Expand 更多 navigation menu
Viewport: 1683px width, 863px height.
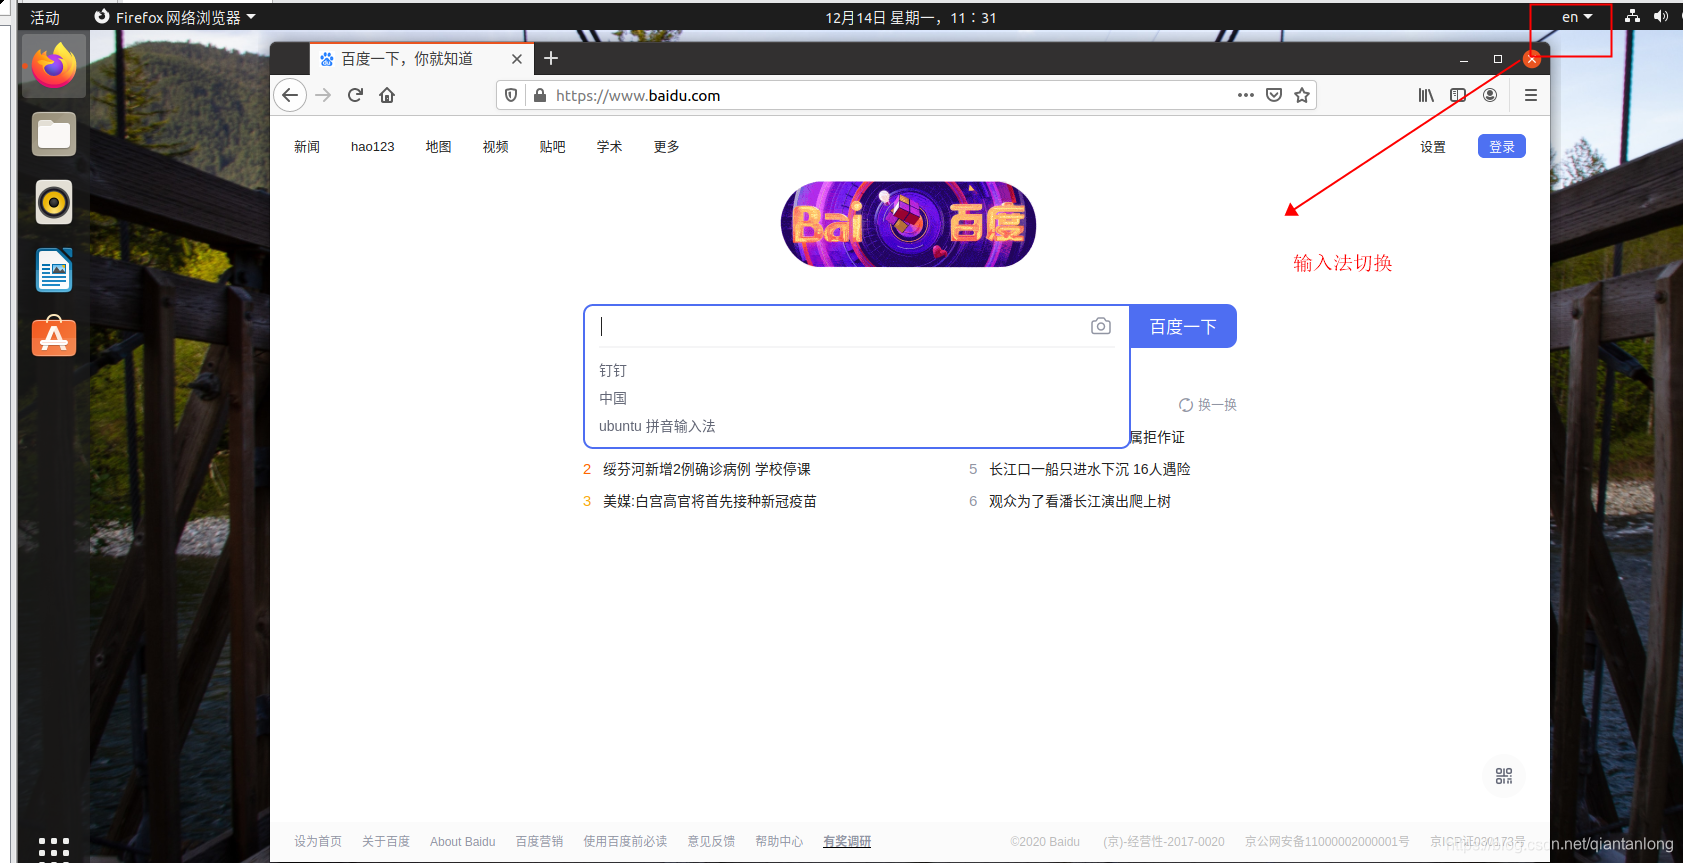(x=666, y=146)
